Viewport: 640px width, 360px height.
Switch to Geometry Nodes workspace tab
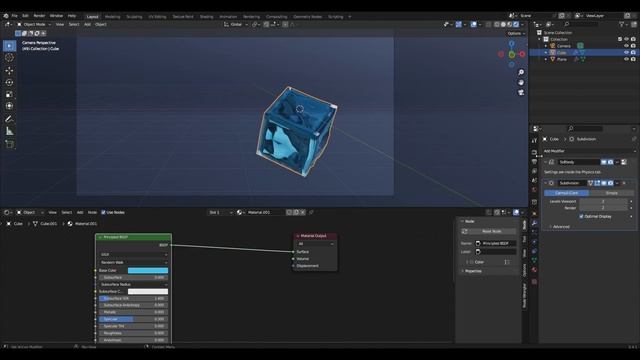pyautogui.click(x=308, y=17)
